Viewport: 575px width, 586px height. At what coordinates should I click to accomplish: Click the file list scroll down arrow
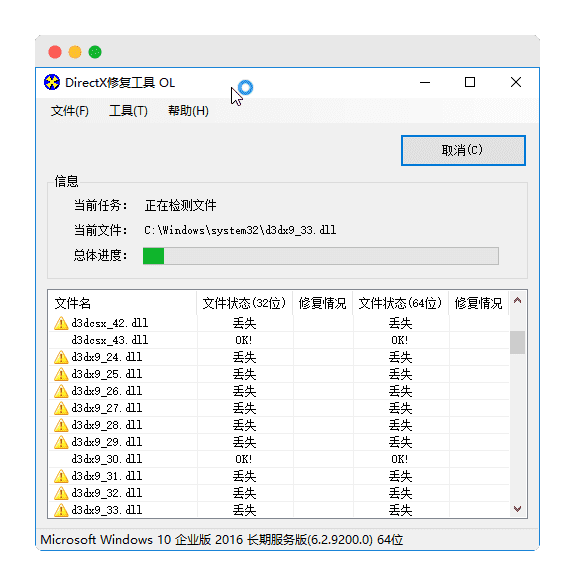[517, 509]
